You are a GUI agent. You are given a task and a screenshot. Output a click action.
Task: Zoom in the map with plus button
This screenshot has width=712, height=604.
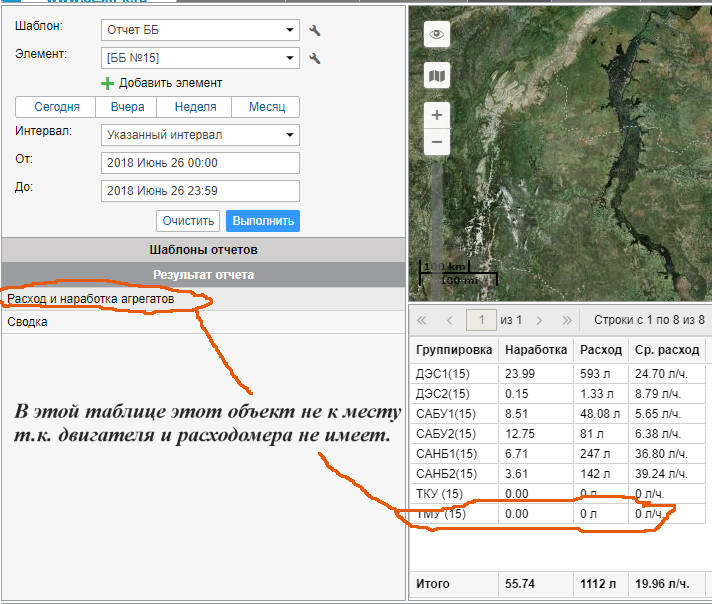437,115
